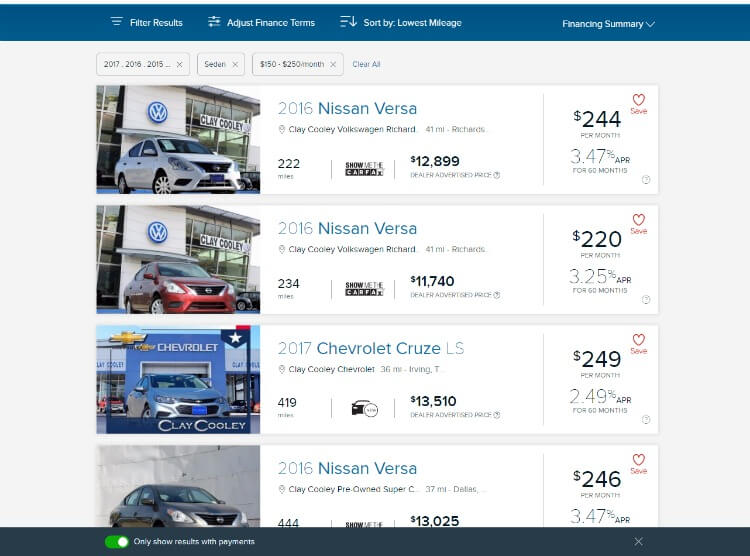Image resolution: width=750 pixels, height=556 pixels.
Task: Click Clay Cooley Pre-Owned Super dealer name
Action: [352, 489]
